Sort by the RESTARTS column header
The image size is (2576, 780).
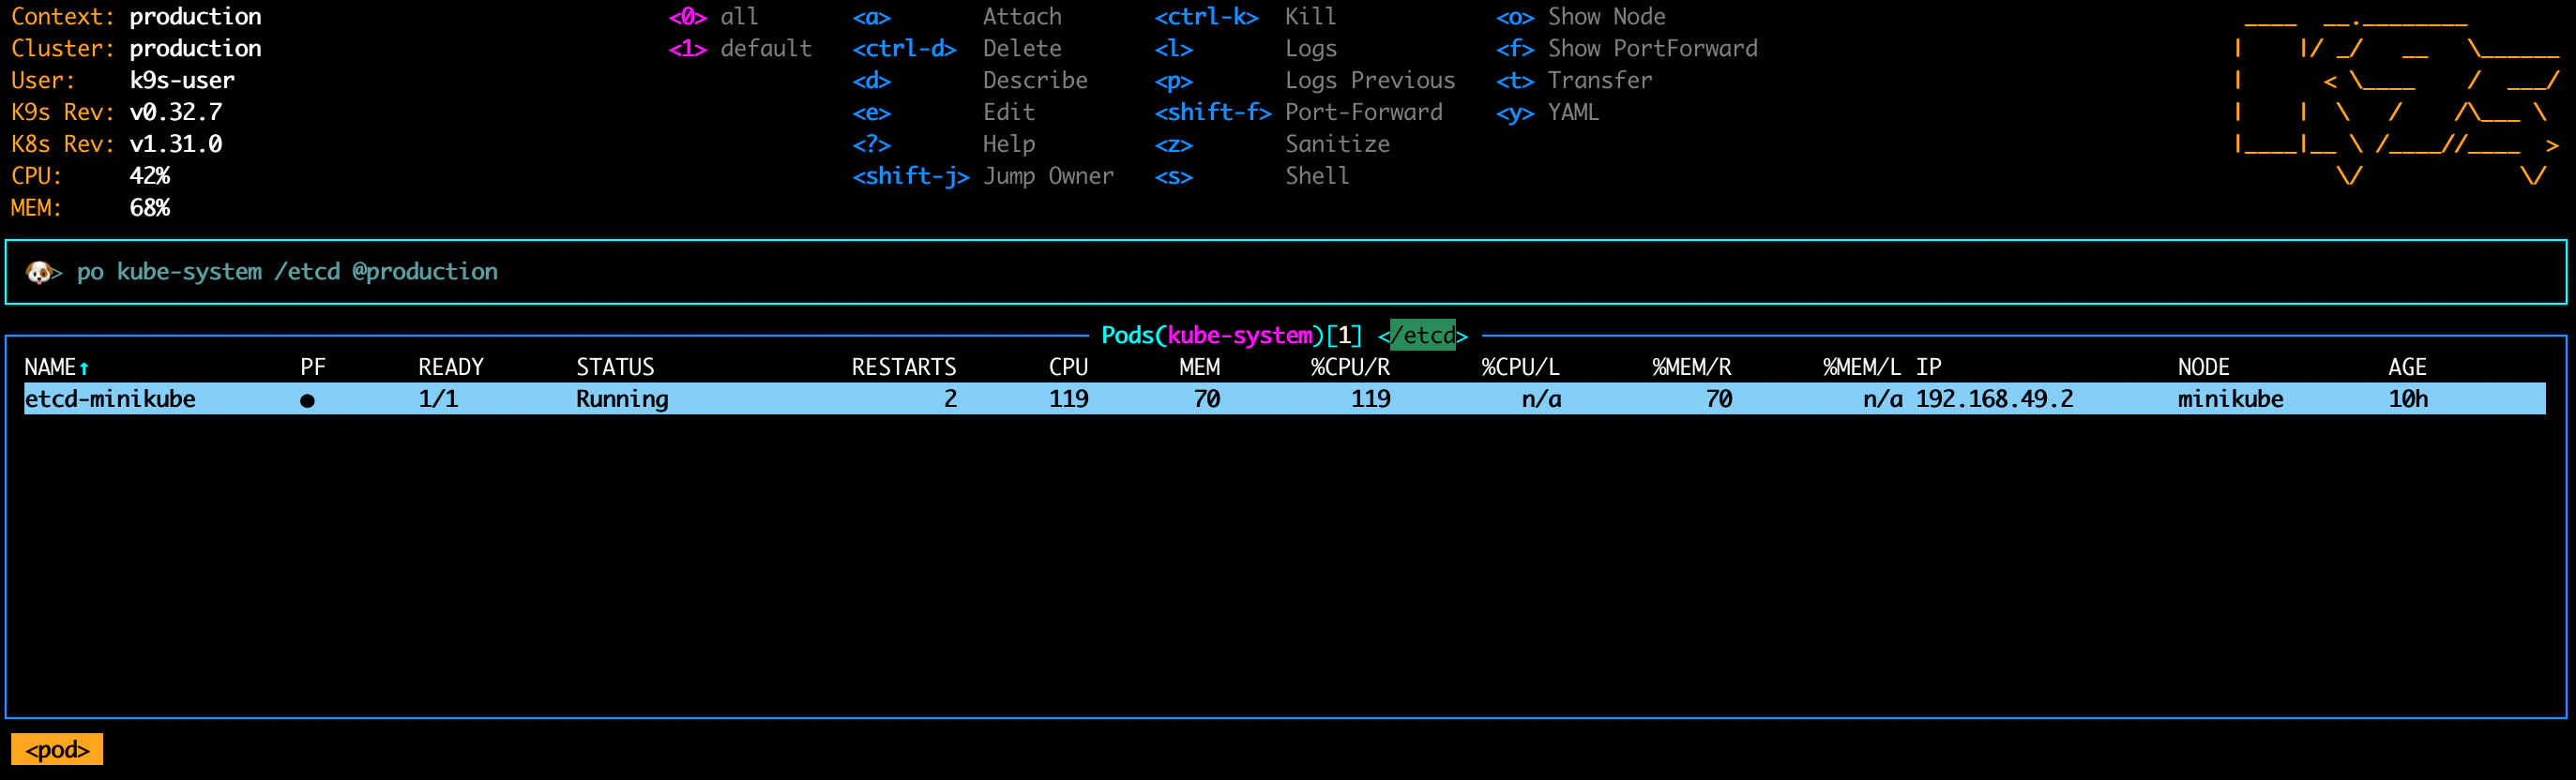point(904,368)
